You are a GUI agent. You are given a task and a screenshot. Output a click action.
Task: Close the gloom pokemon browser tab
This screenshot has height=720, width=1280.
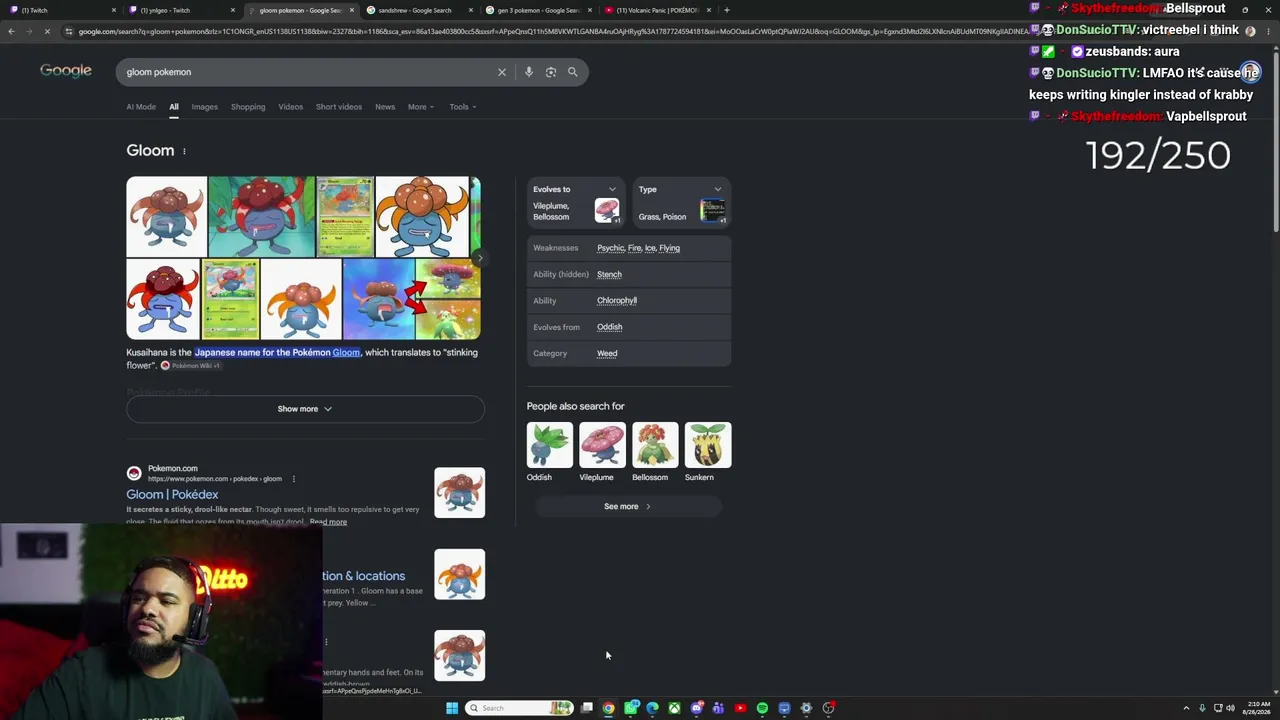(352, 10)
